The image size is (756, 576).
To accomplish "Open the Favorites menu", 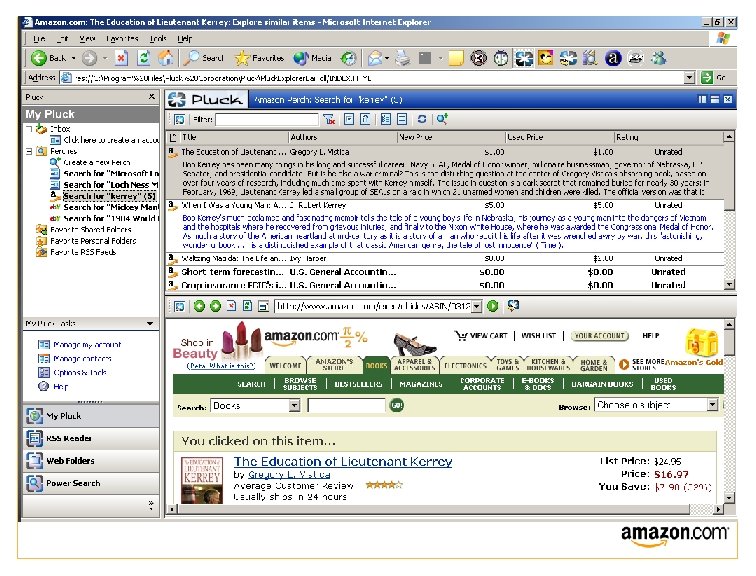I will (122, 39).
